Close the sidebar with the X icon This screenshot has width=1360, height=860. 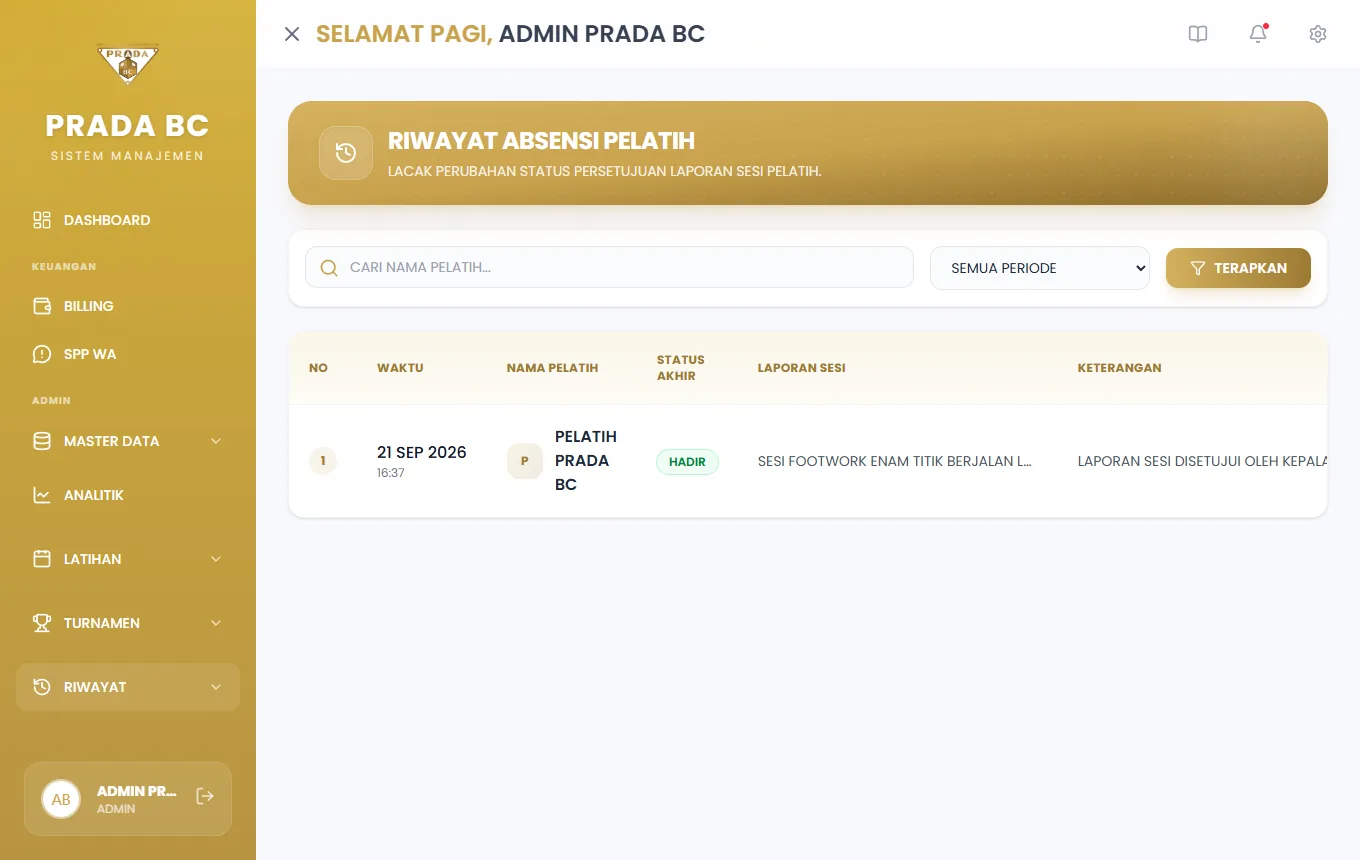coord(292,34)
